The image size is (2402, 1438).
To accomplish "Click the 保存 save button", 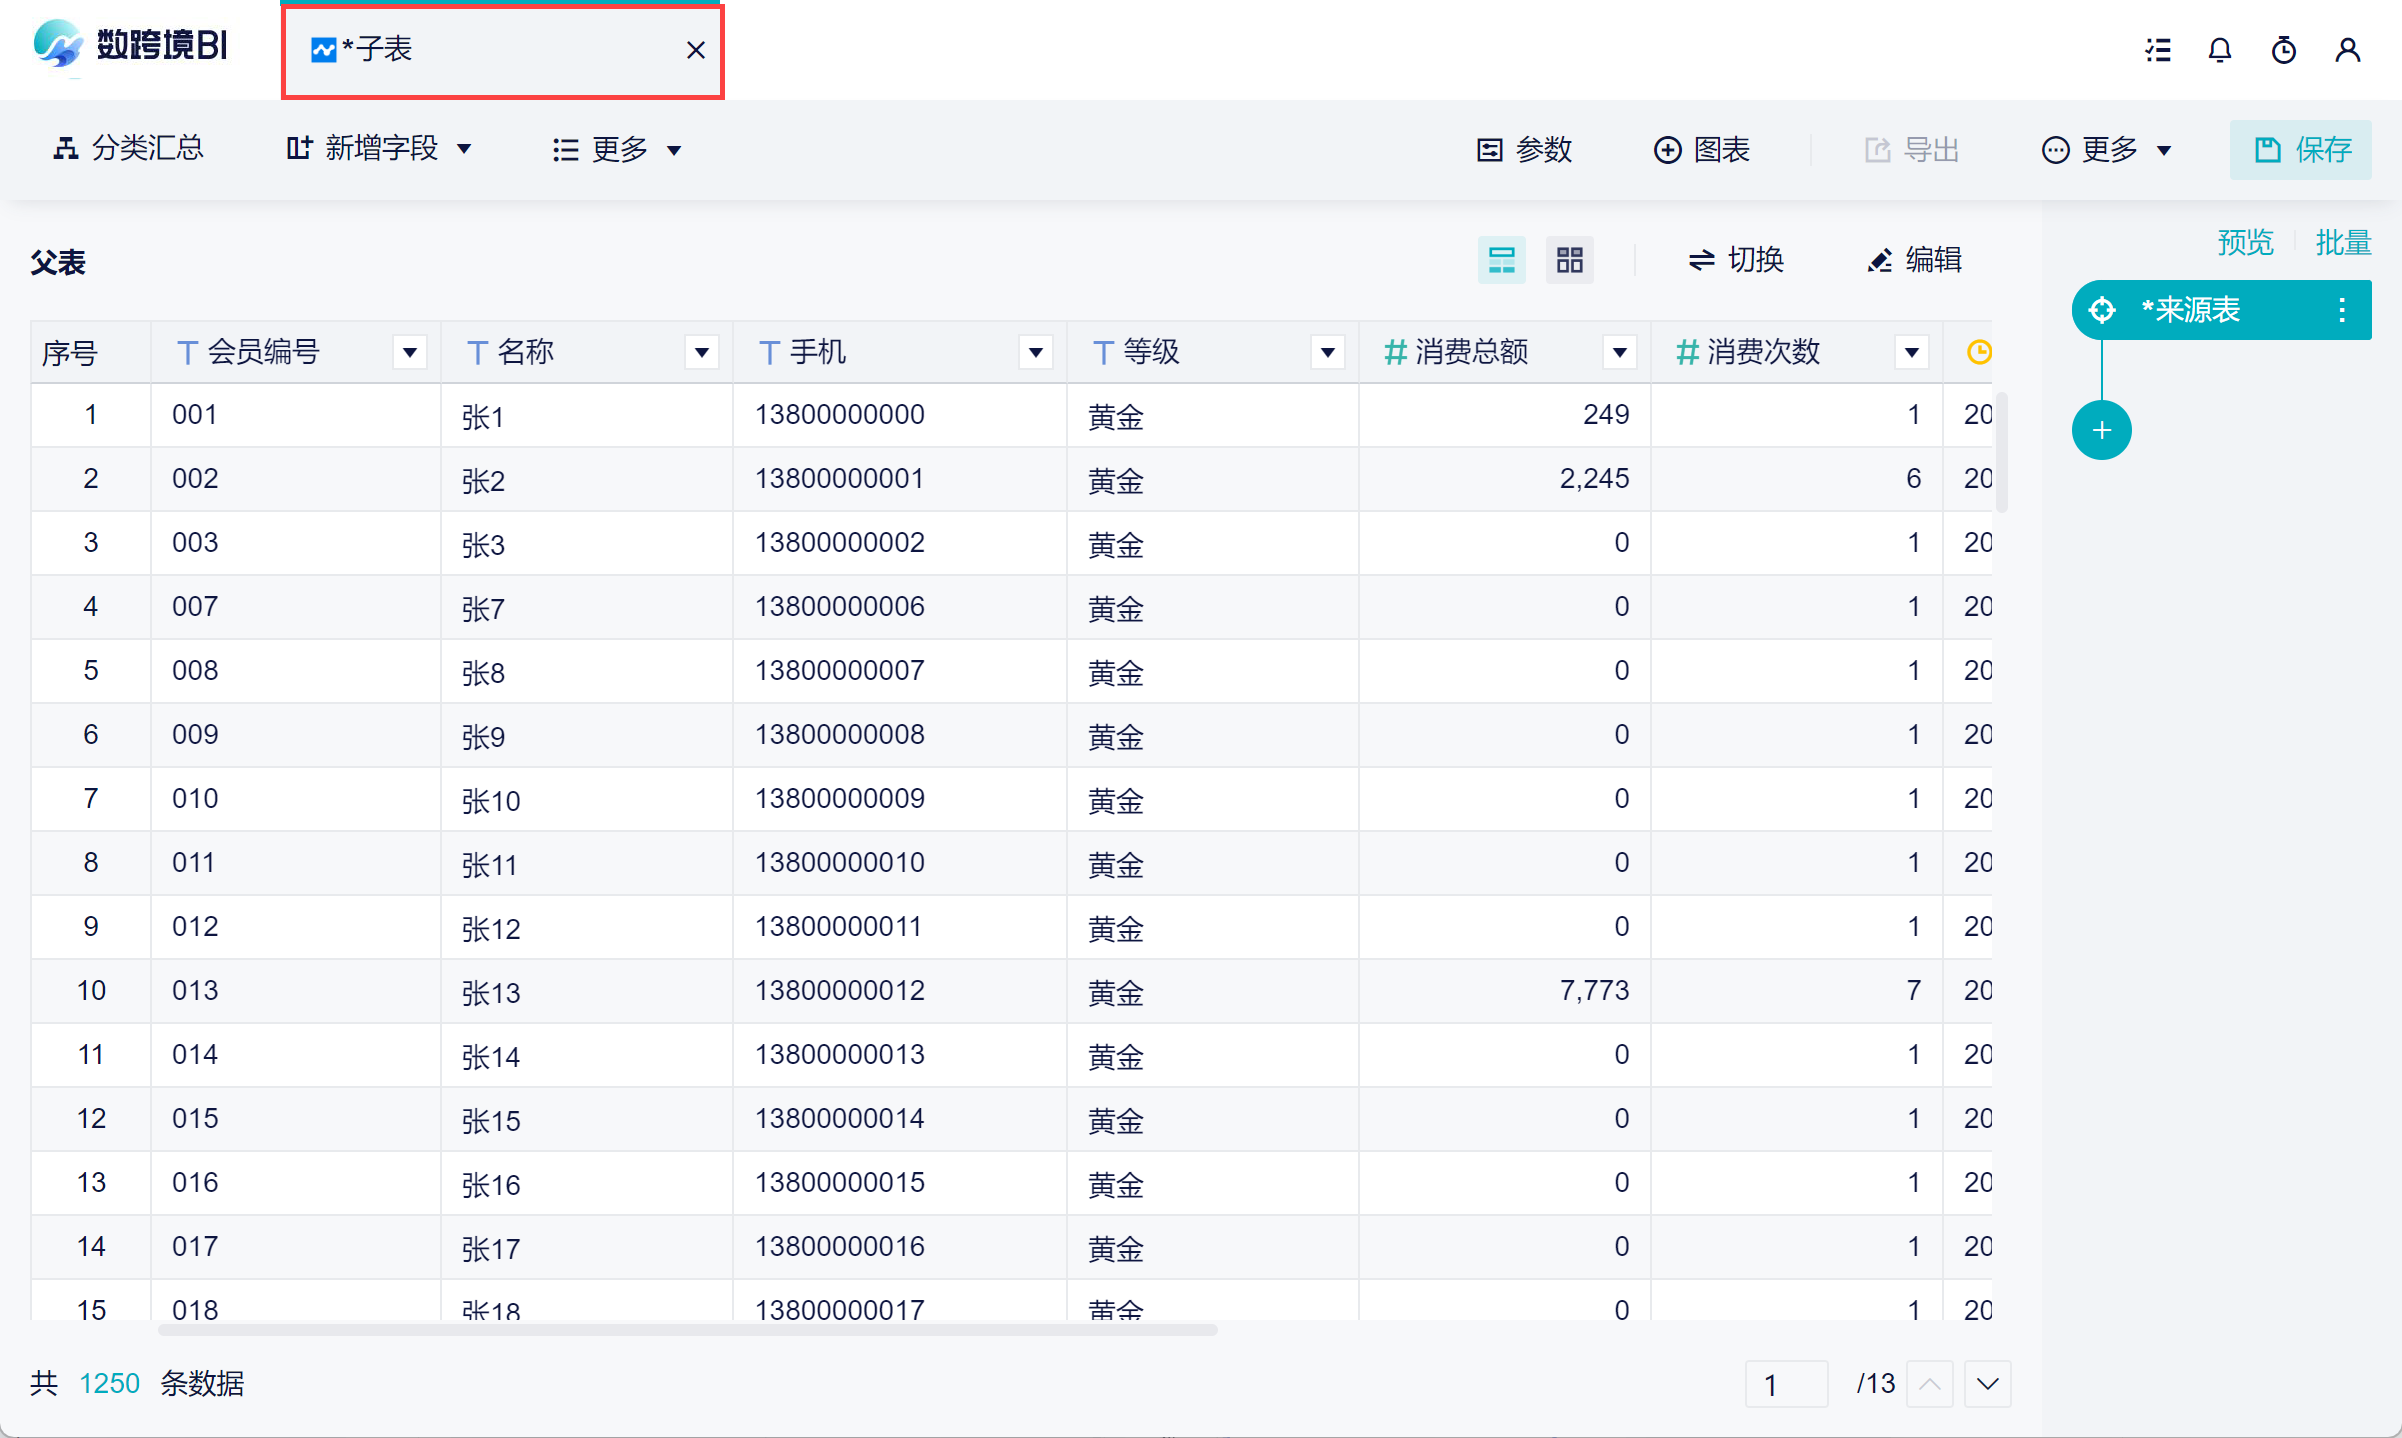I will click(x=2301, y=150).
